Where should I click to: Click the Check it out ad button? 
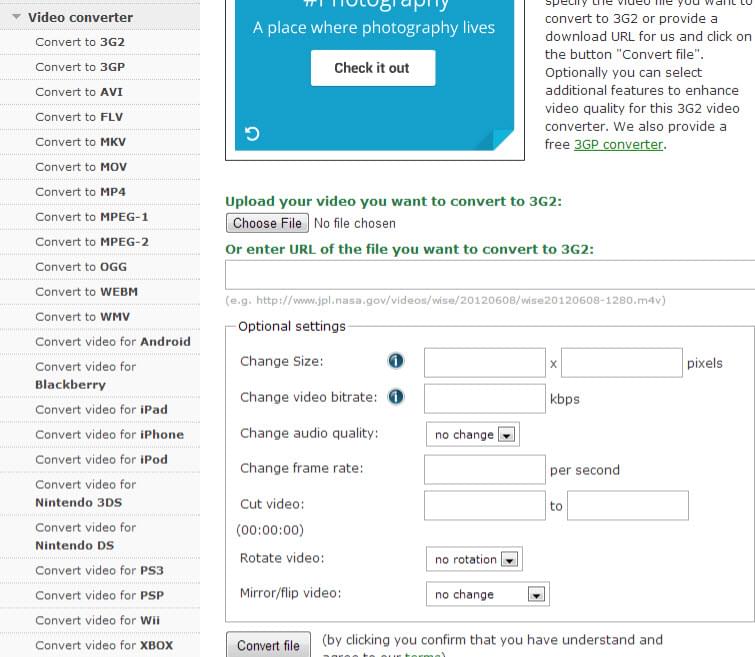click(x=372, y=68)
